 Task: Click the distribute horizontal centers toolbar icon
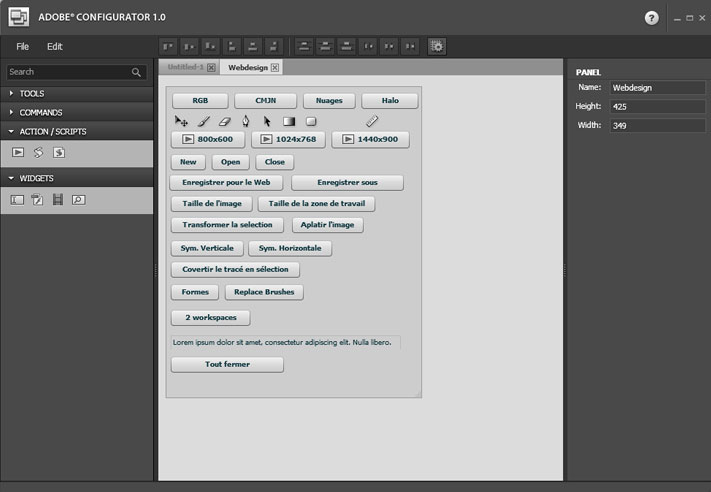389,46
